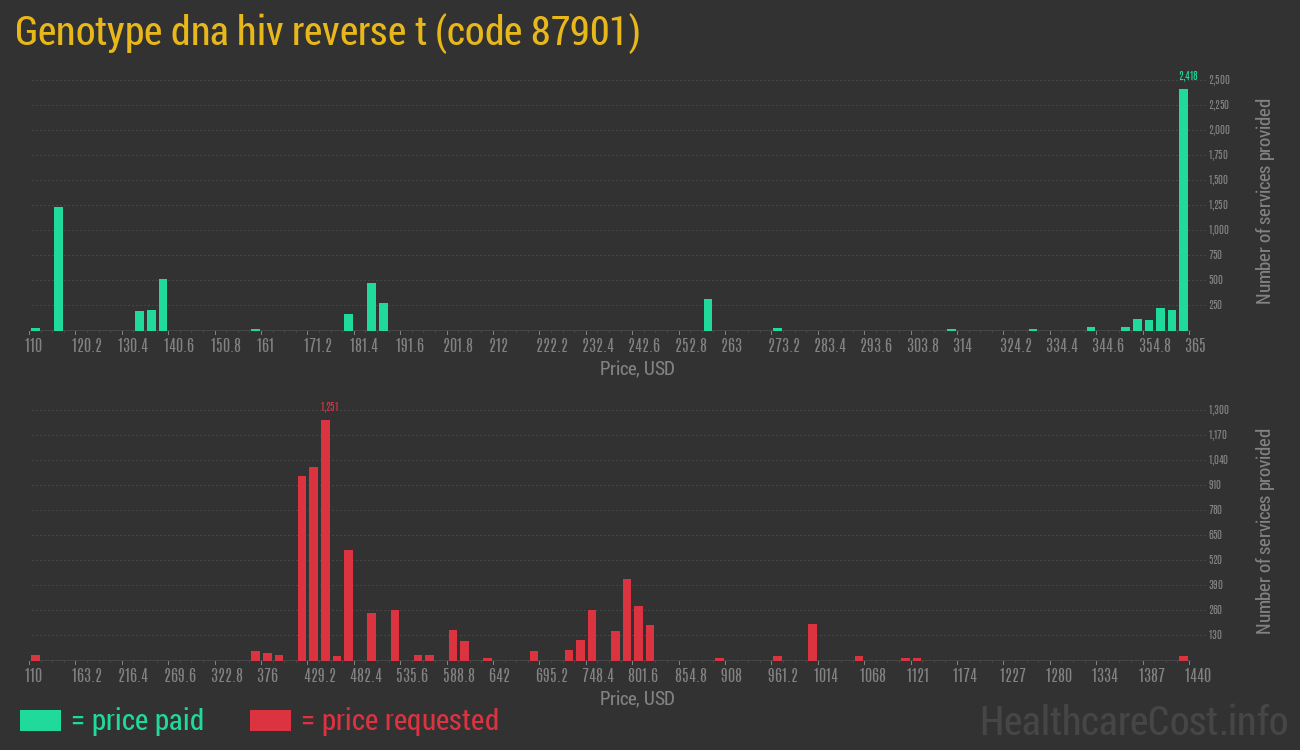Image resolution: width=1300 pixels, height=750 pixels.
Task: Select the tallest red bar labeled 1,251
Action: pos(326,540)
